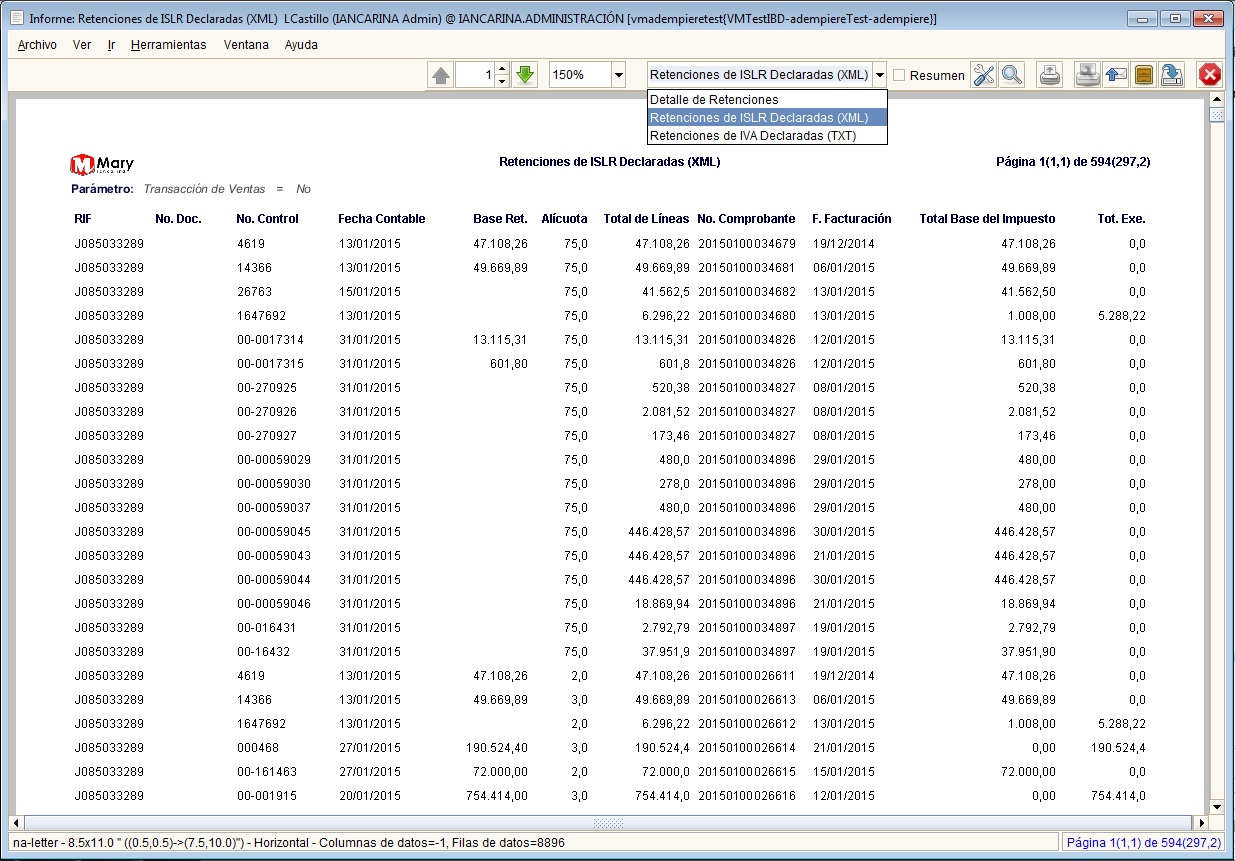
Task: Open the customize report tools icon
Action: click(x=984, y=75)
